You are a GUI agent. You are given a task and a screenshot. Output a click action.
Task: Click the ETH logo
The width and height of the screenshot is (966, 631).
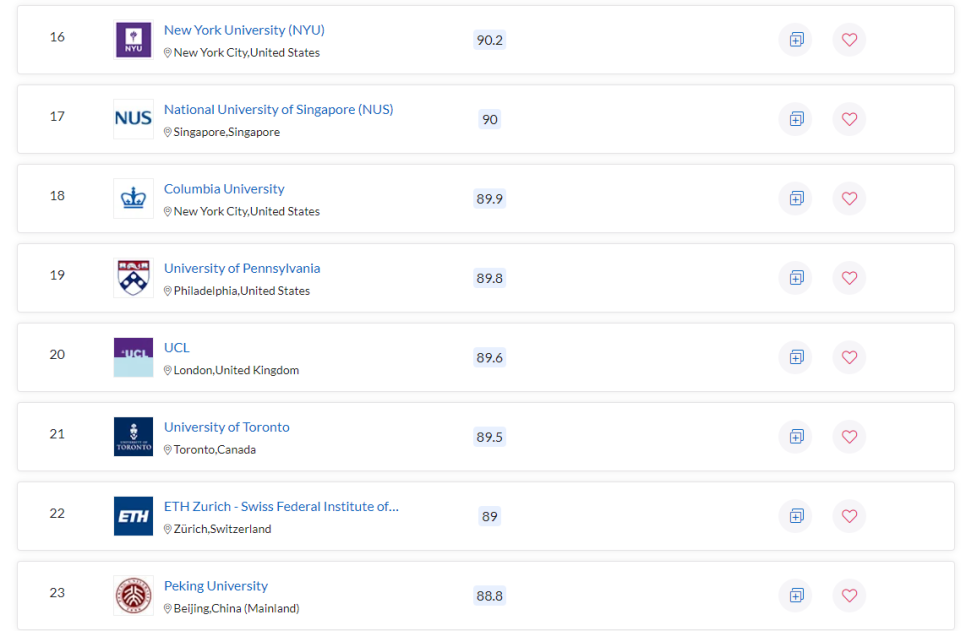pos(133,516)
